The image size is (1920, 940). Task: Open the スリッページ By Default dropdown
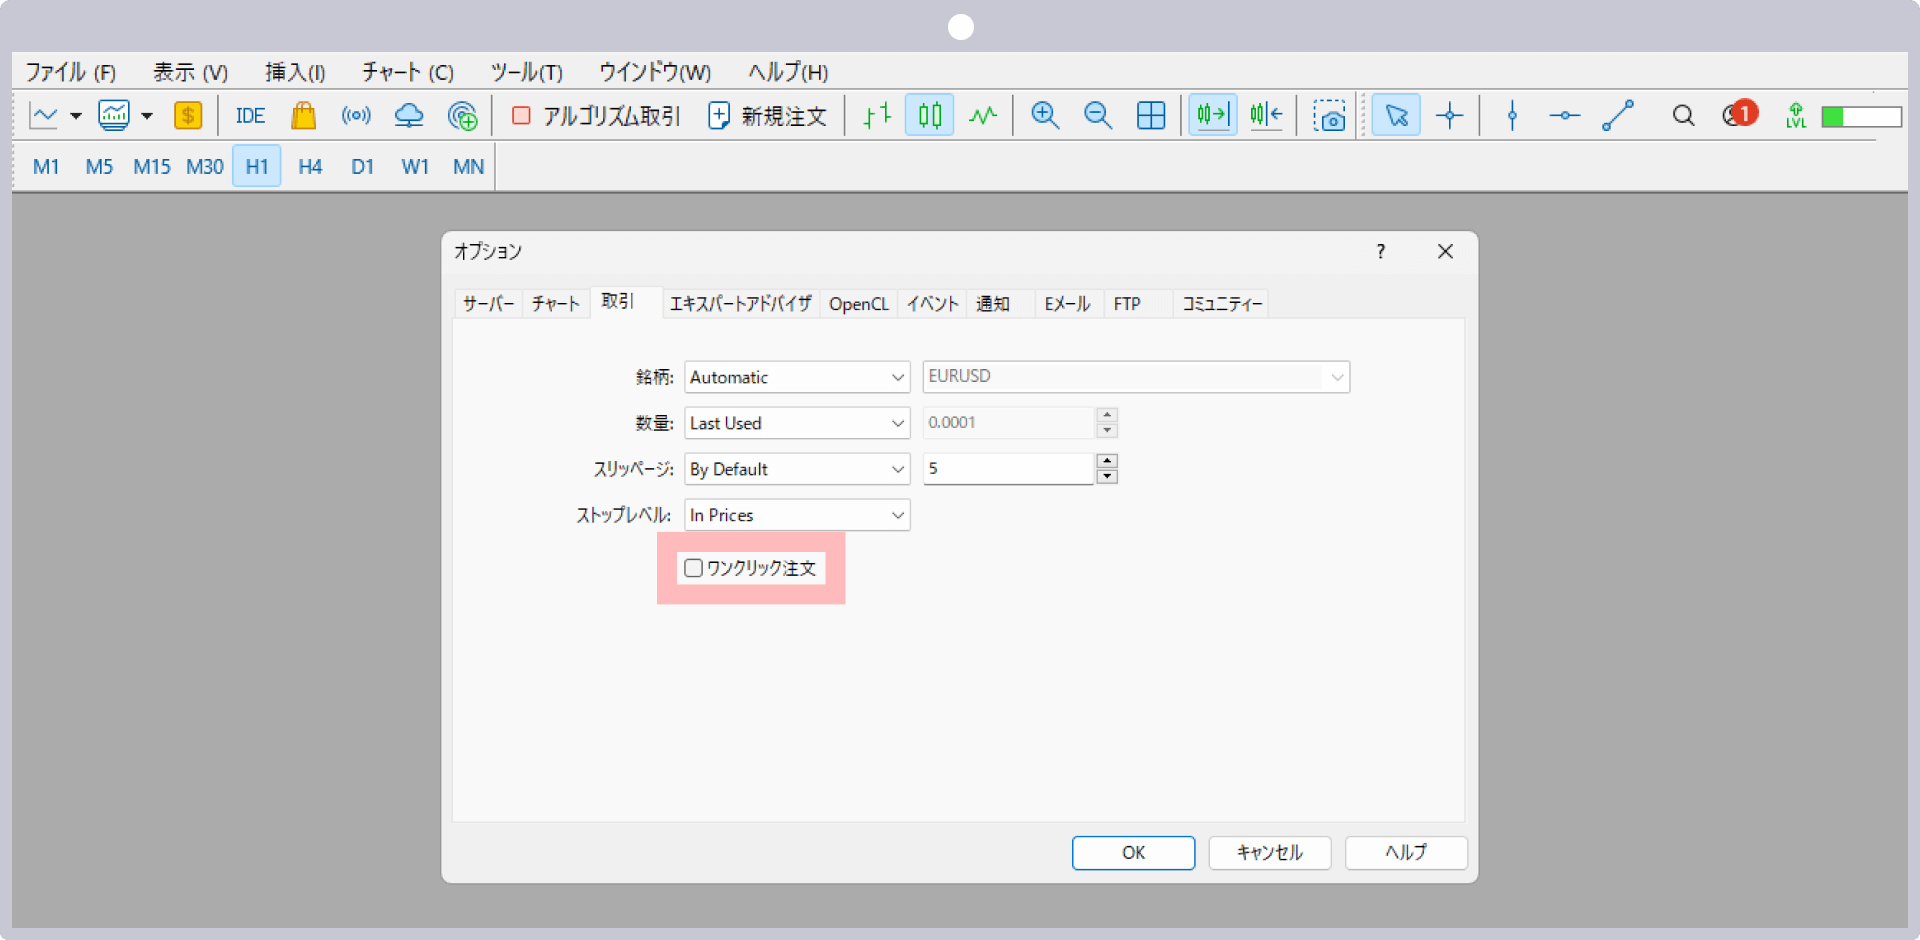pyautogui.click(x=797, y=469)
